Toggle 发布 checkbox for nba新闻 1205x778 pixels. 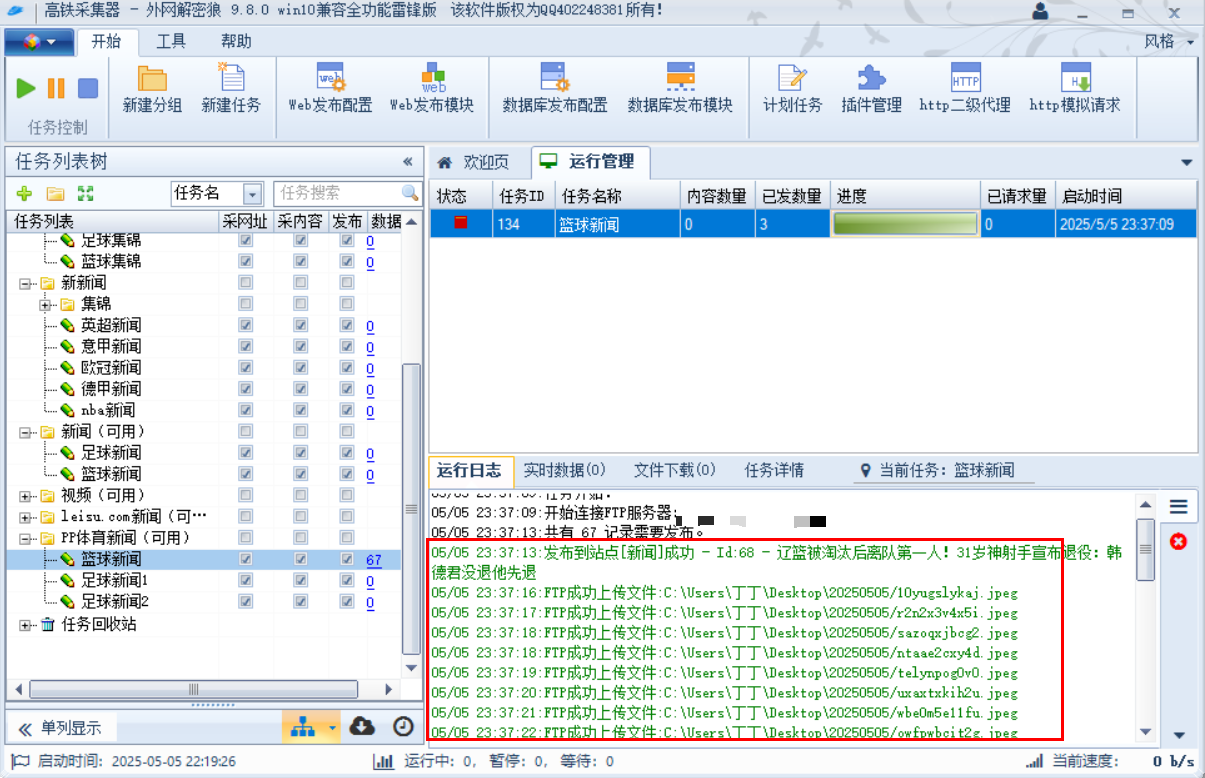346,410
